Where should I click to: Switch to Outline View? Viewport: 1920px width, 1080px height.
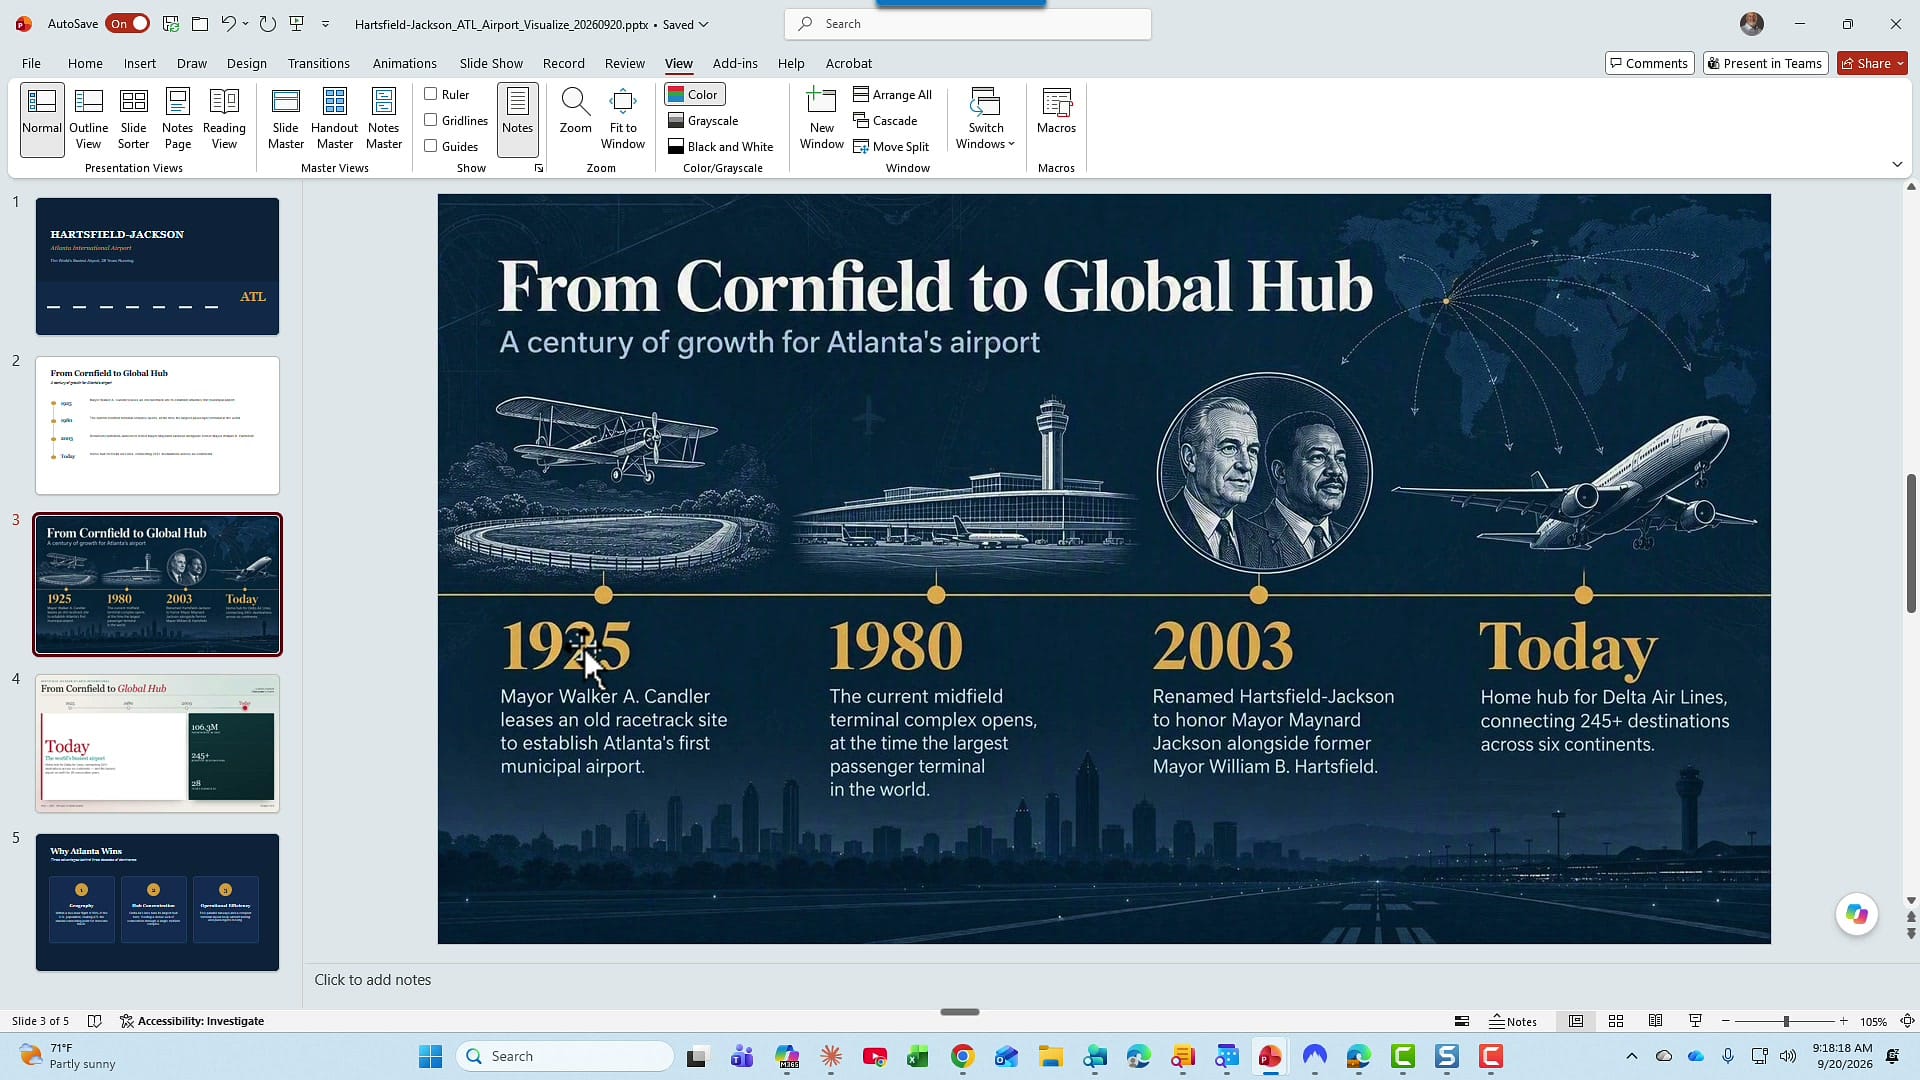[88, 119]
